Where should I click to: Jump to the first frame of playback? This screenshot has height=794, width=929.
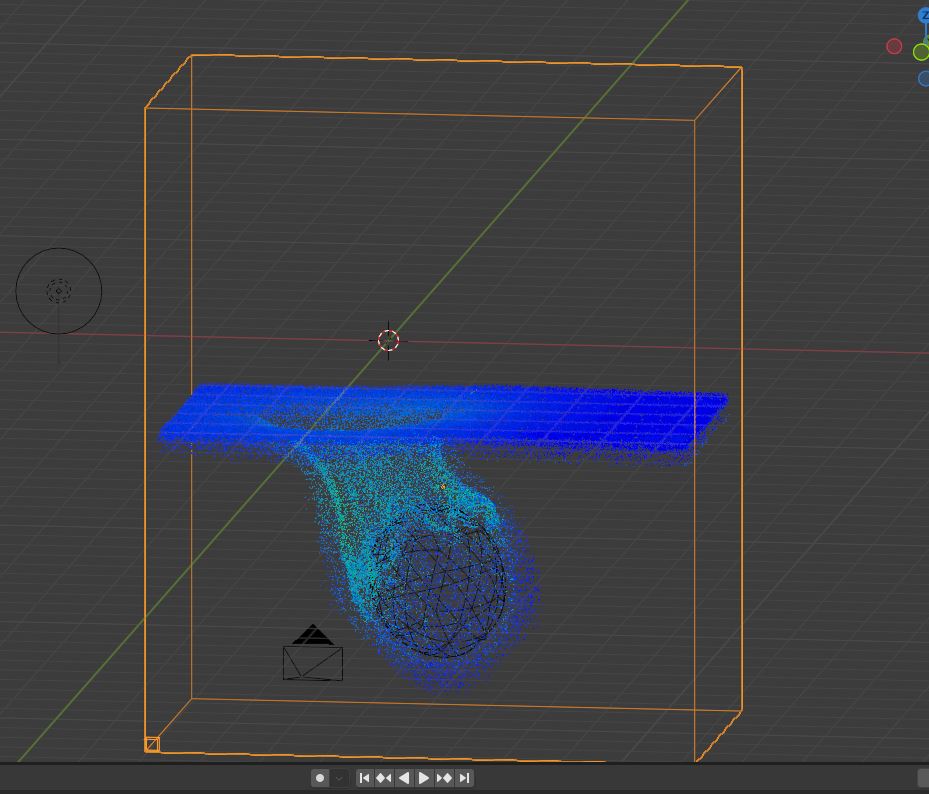coord(364,778)
